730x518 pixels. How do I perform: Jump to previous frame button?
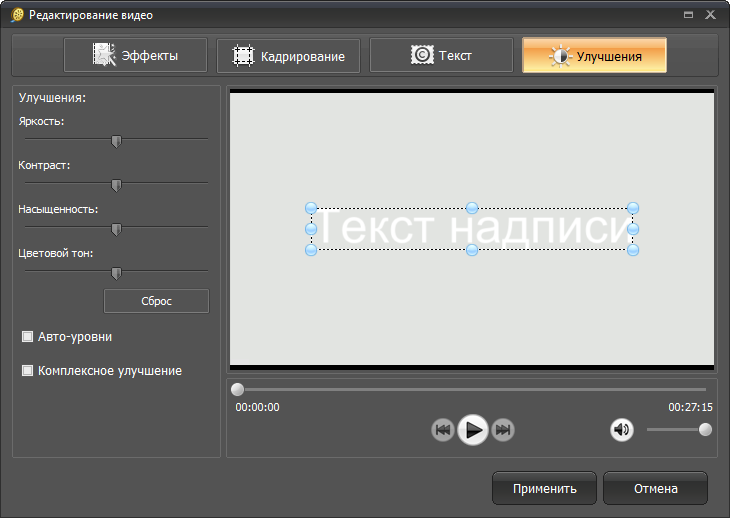[x=443, y=430]
